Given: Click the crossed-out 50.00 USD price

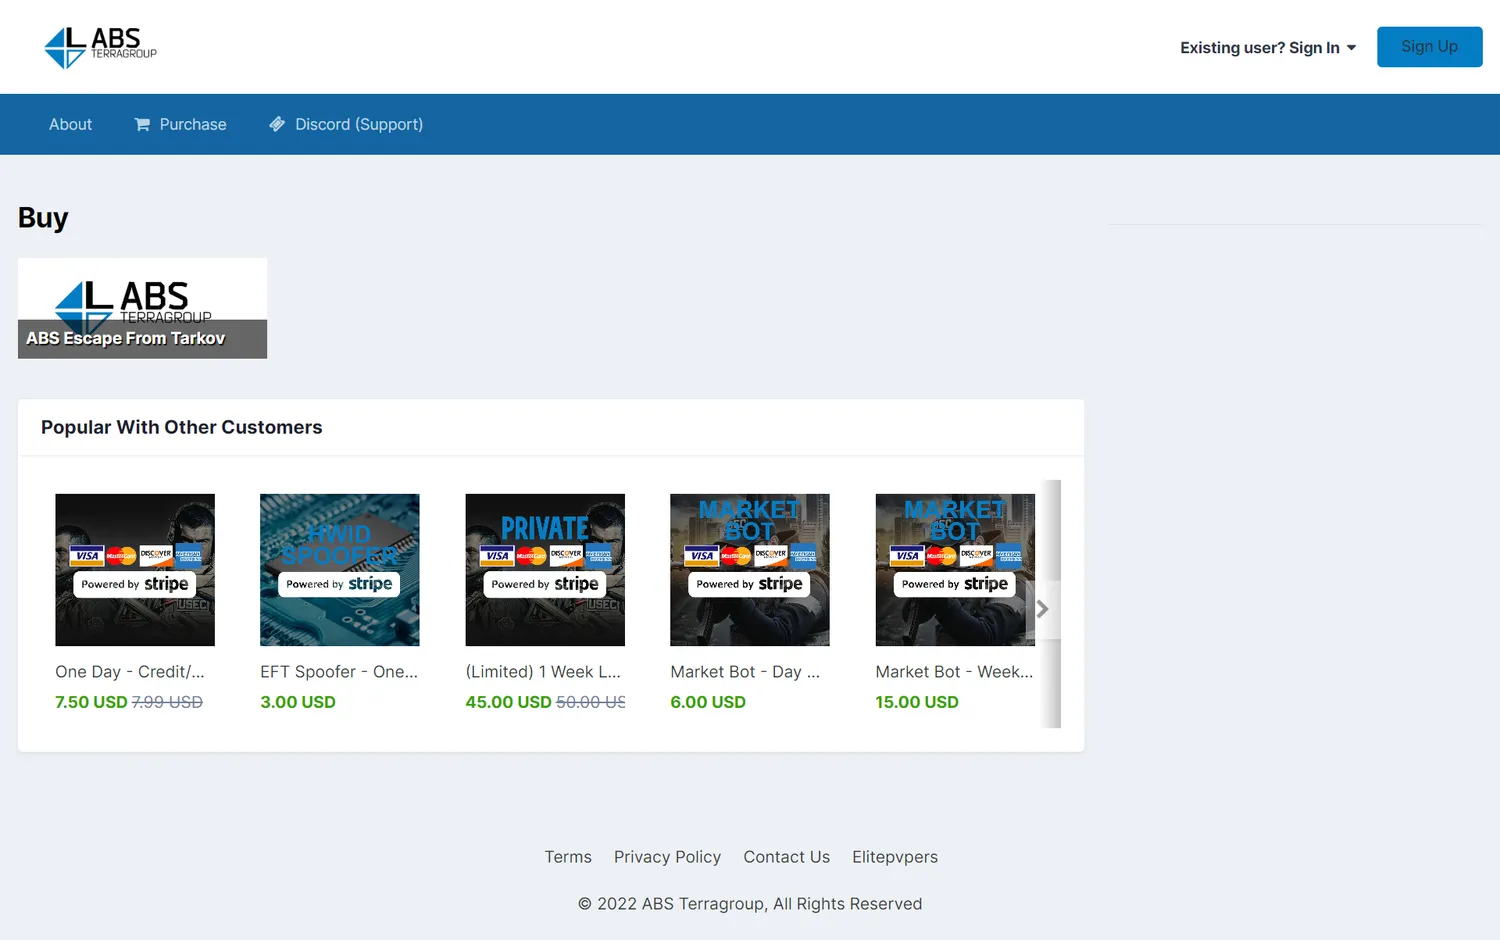Looking at the screenshot, I should pyautogui.click(x=591, y=702).
